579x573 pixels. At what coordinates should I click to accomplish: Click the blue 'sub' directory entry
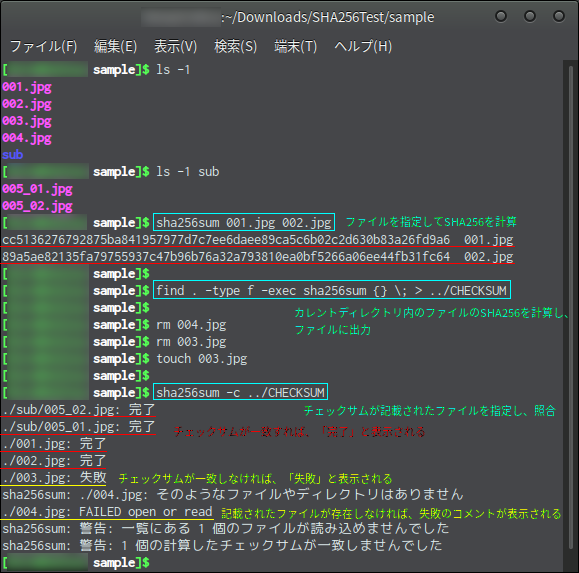[x=13, y=155]
